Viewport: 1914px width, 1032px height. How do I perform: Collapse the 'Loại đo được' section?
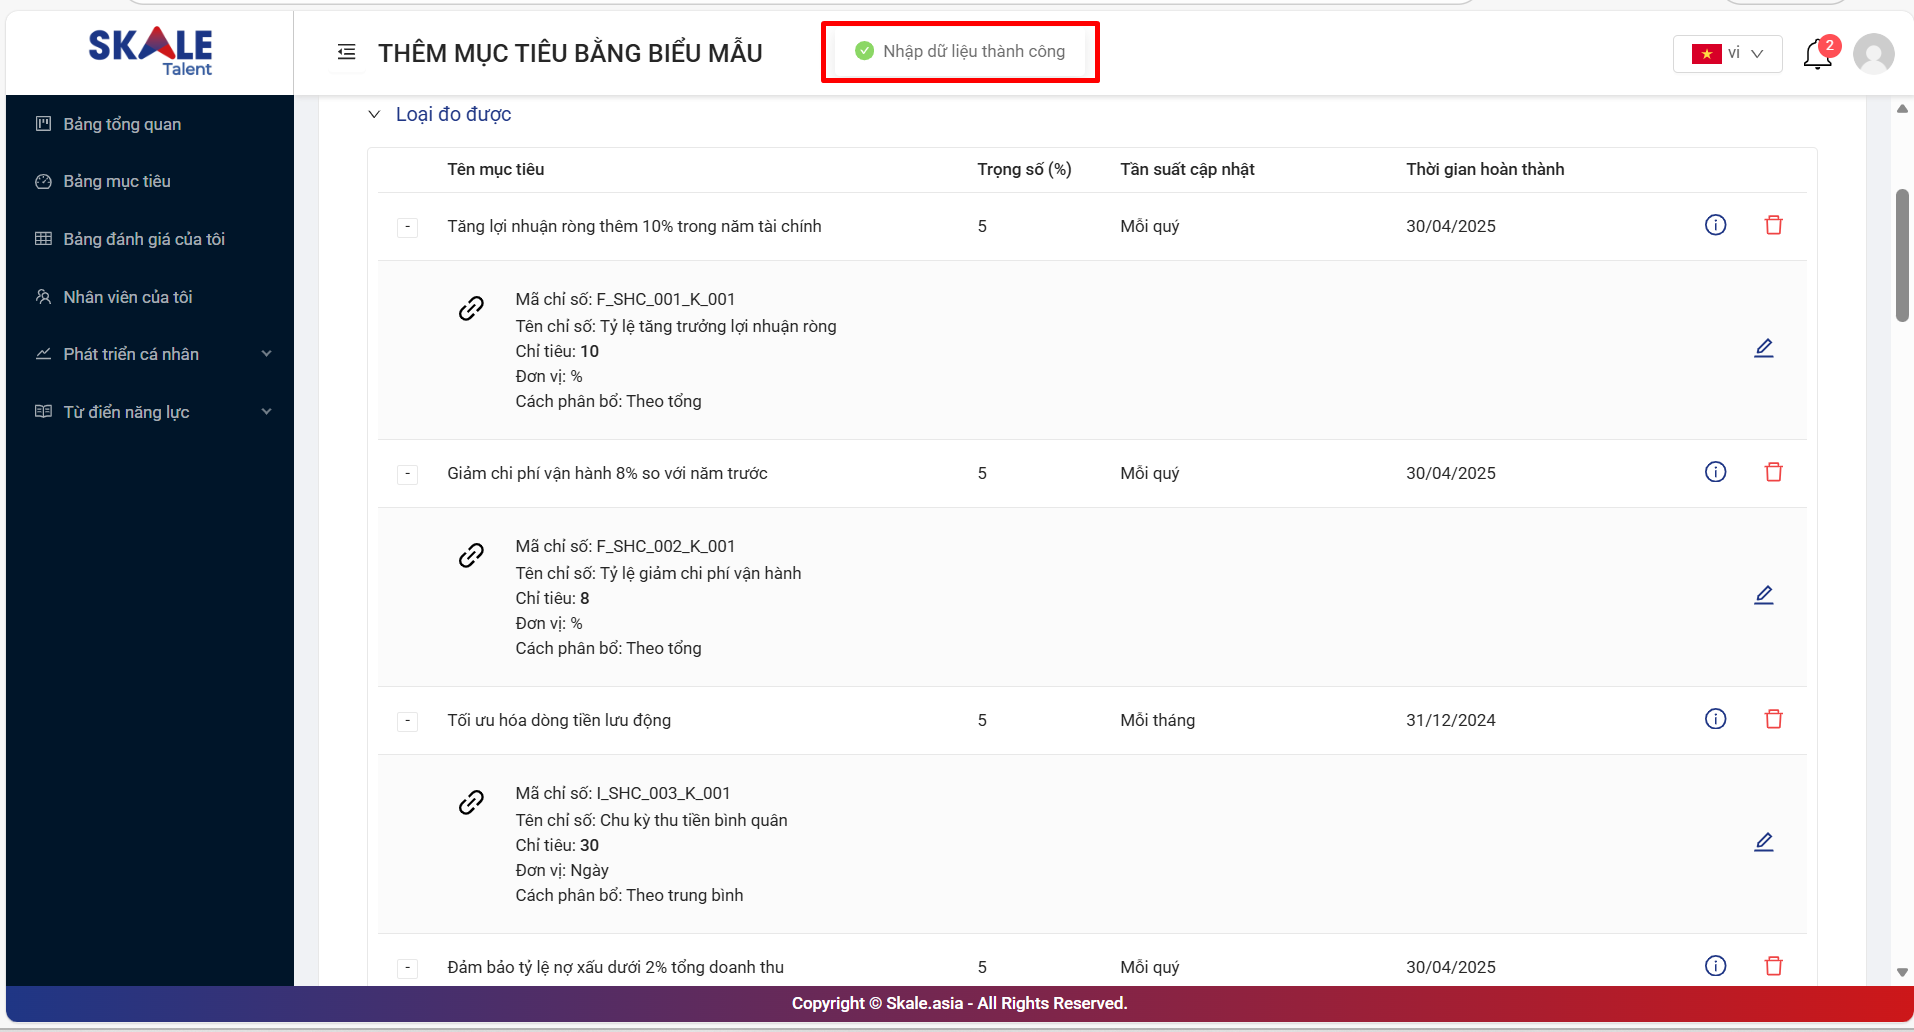(x=374, y=115)
